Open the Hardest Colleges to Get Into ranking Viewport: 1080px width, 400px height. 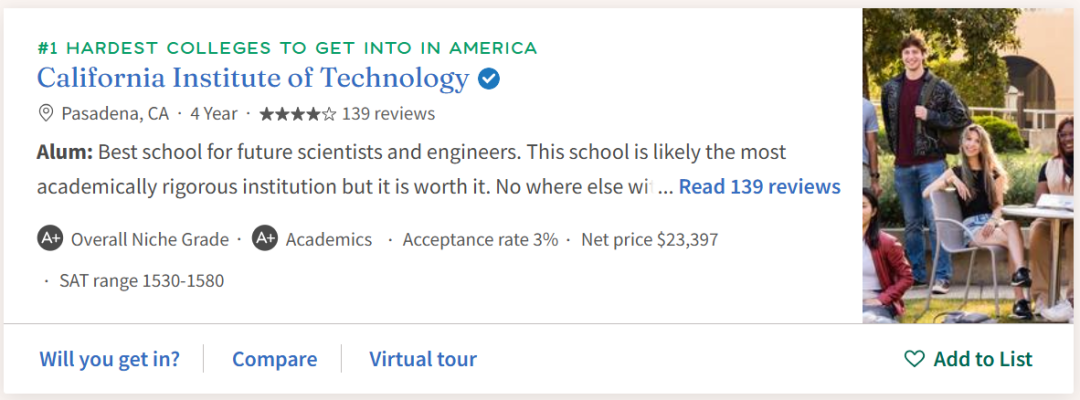[287, 47]
